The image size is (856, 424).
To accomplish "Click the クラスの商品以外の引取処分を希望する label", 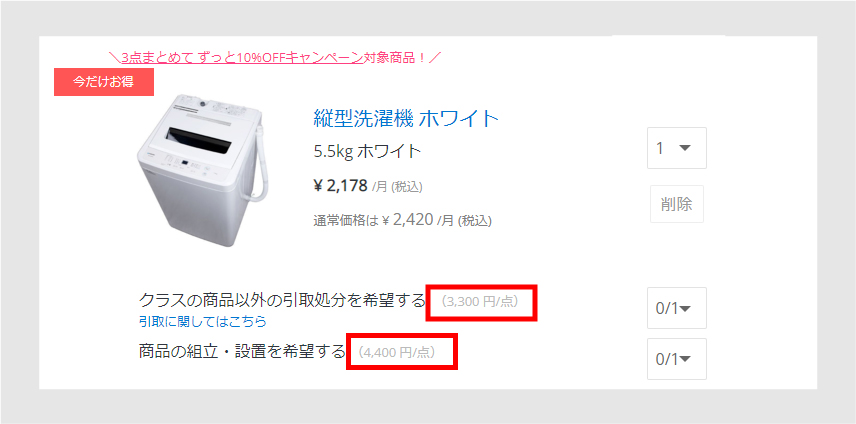I will click(x=282, y=300).
